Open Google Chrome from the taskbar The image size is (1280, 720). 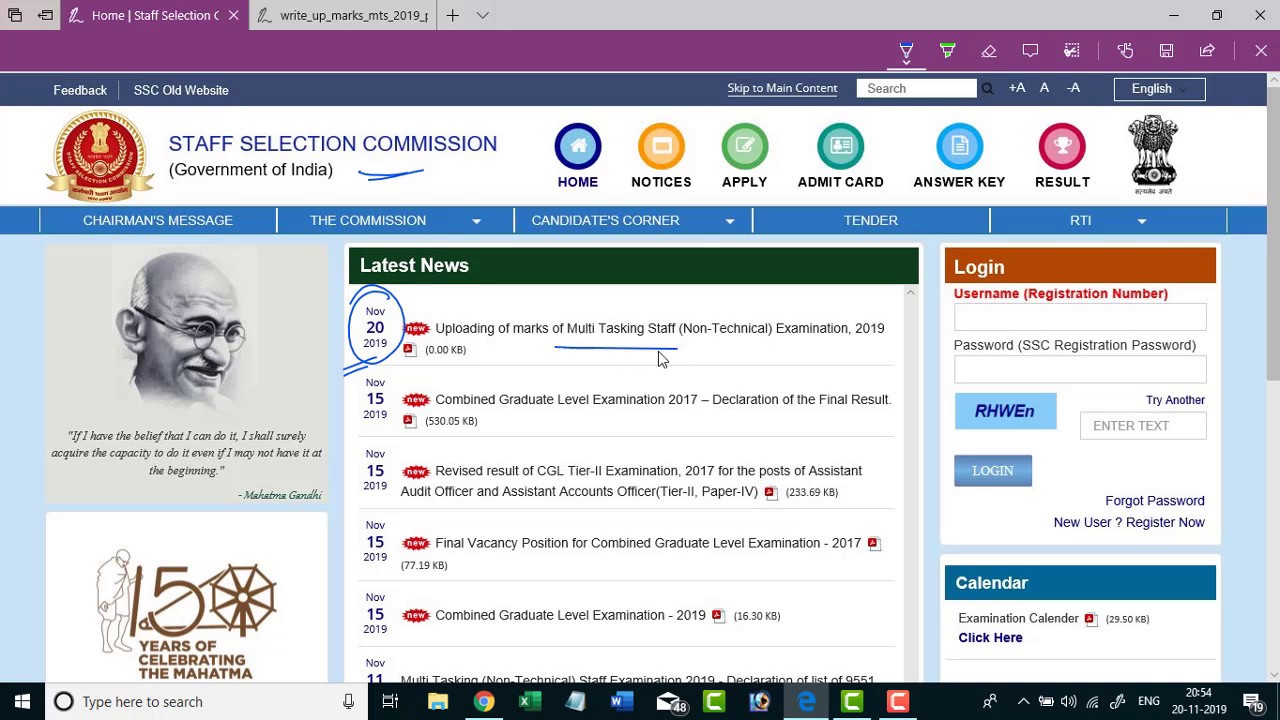pos(484,702)
